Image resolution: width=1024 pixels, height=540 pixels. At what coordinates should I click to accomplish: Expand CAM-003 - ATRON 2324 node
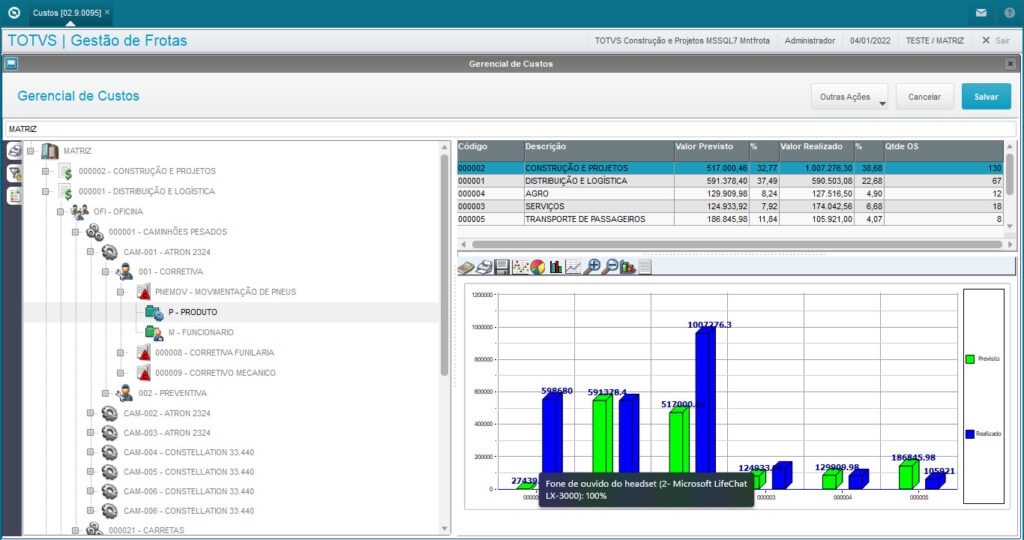[91, 433]
